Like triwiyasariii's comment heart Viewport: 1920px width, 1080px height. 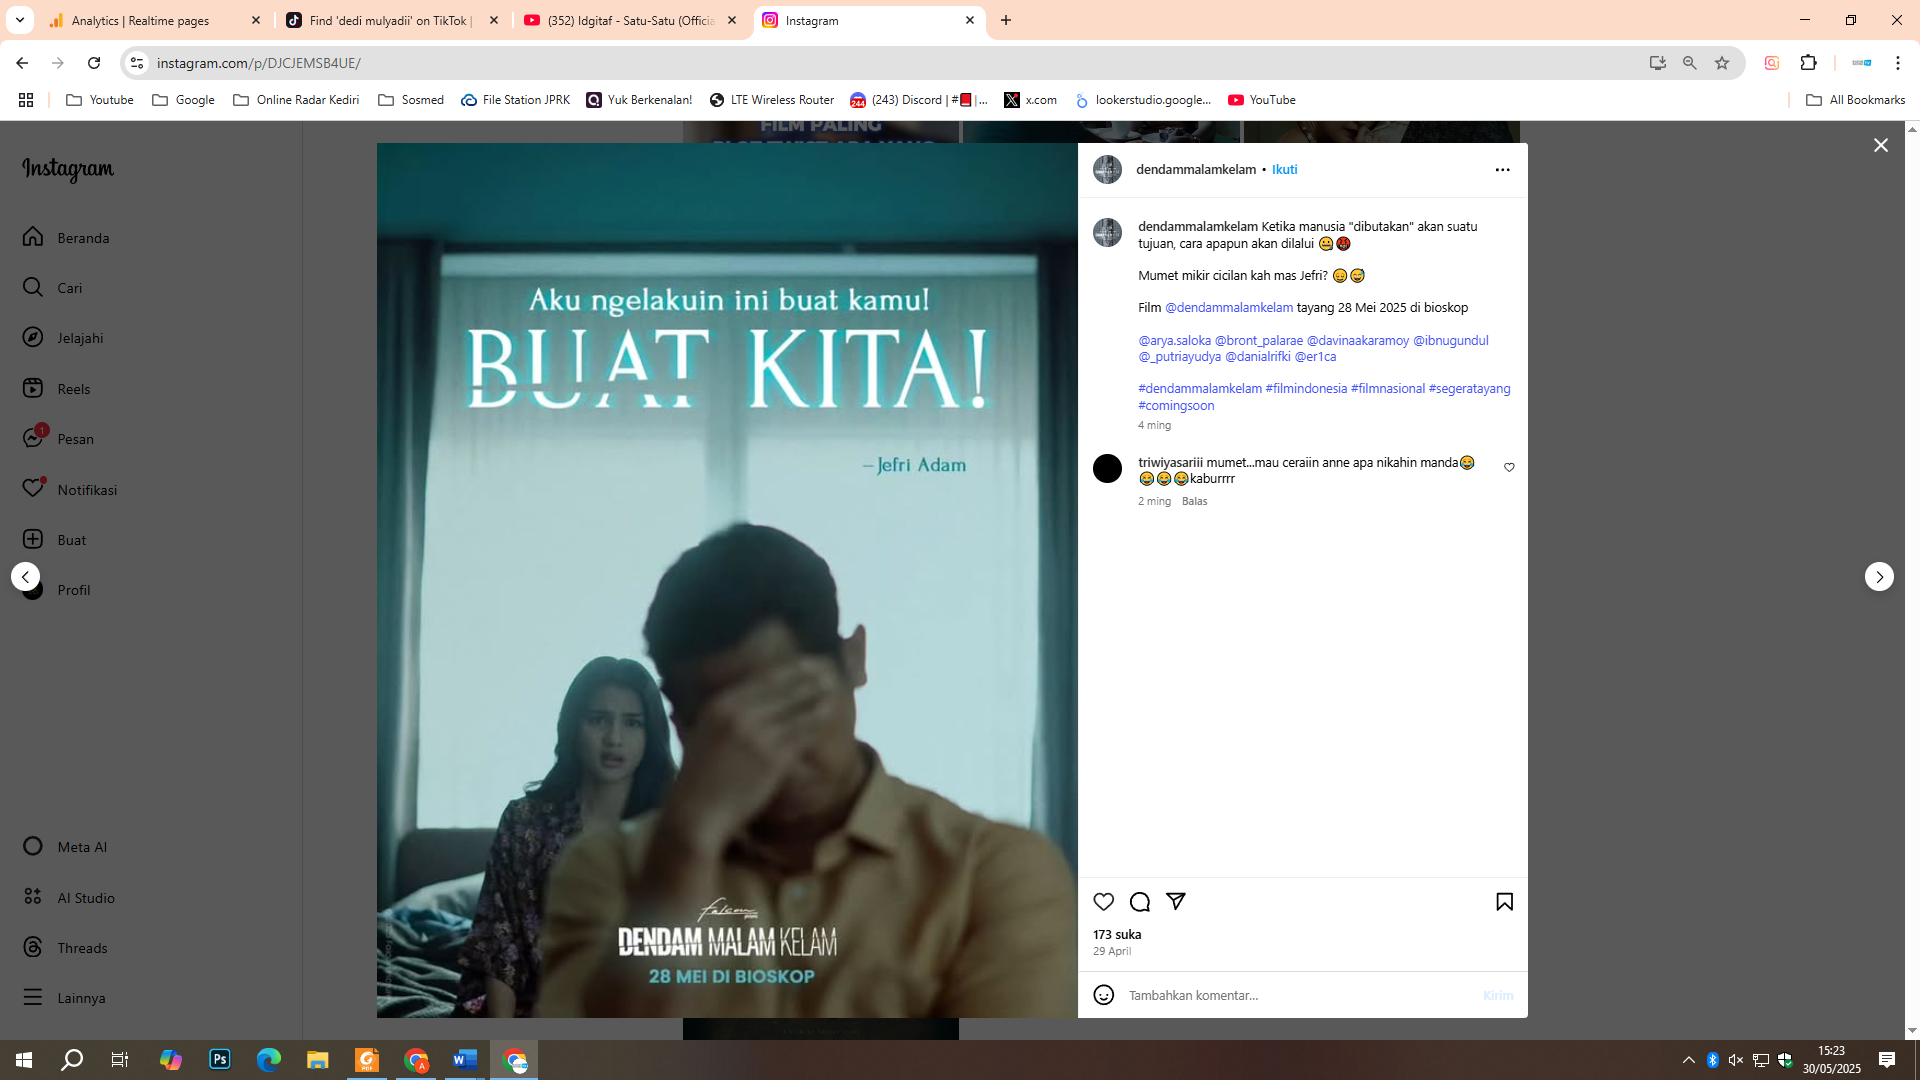pyautogui.click(x=1509, y=467)
